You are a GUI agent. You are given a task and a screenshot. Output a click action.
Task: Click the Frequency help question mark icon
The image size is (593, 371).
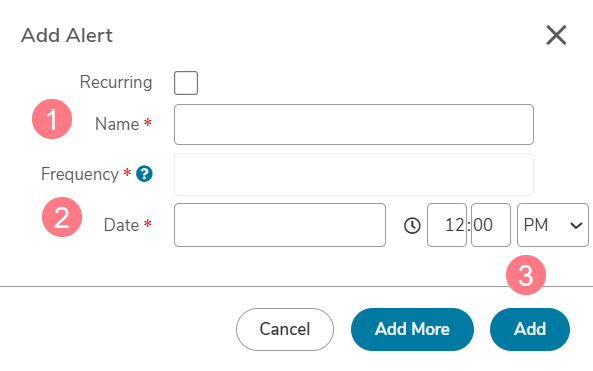tap(144, 174)
